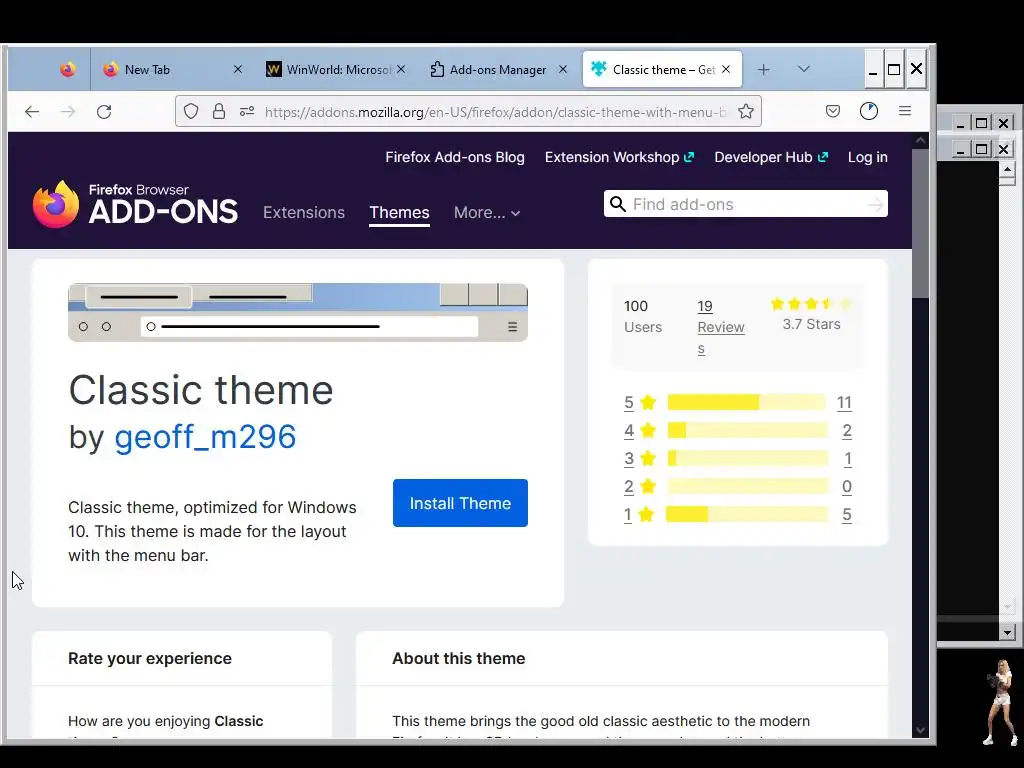Screen dimensions: 1024x768
Task: Click the page scrollbar down arrow
Action: (x=920, y=730)
